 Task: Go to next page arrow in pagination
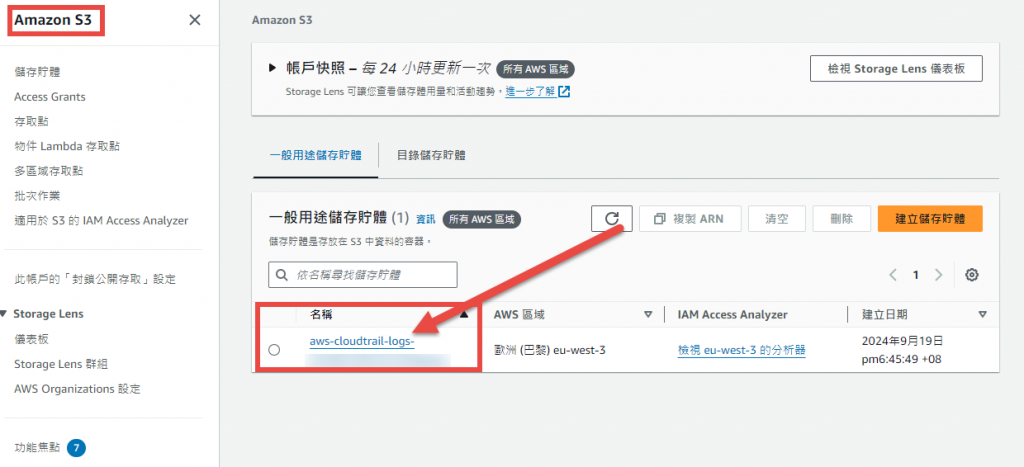click(x=938, y=275)
